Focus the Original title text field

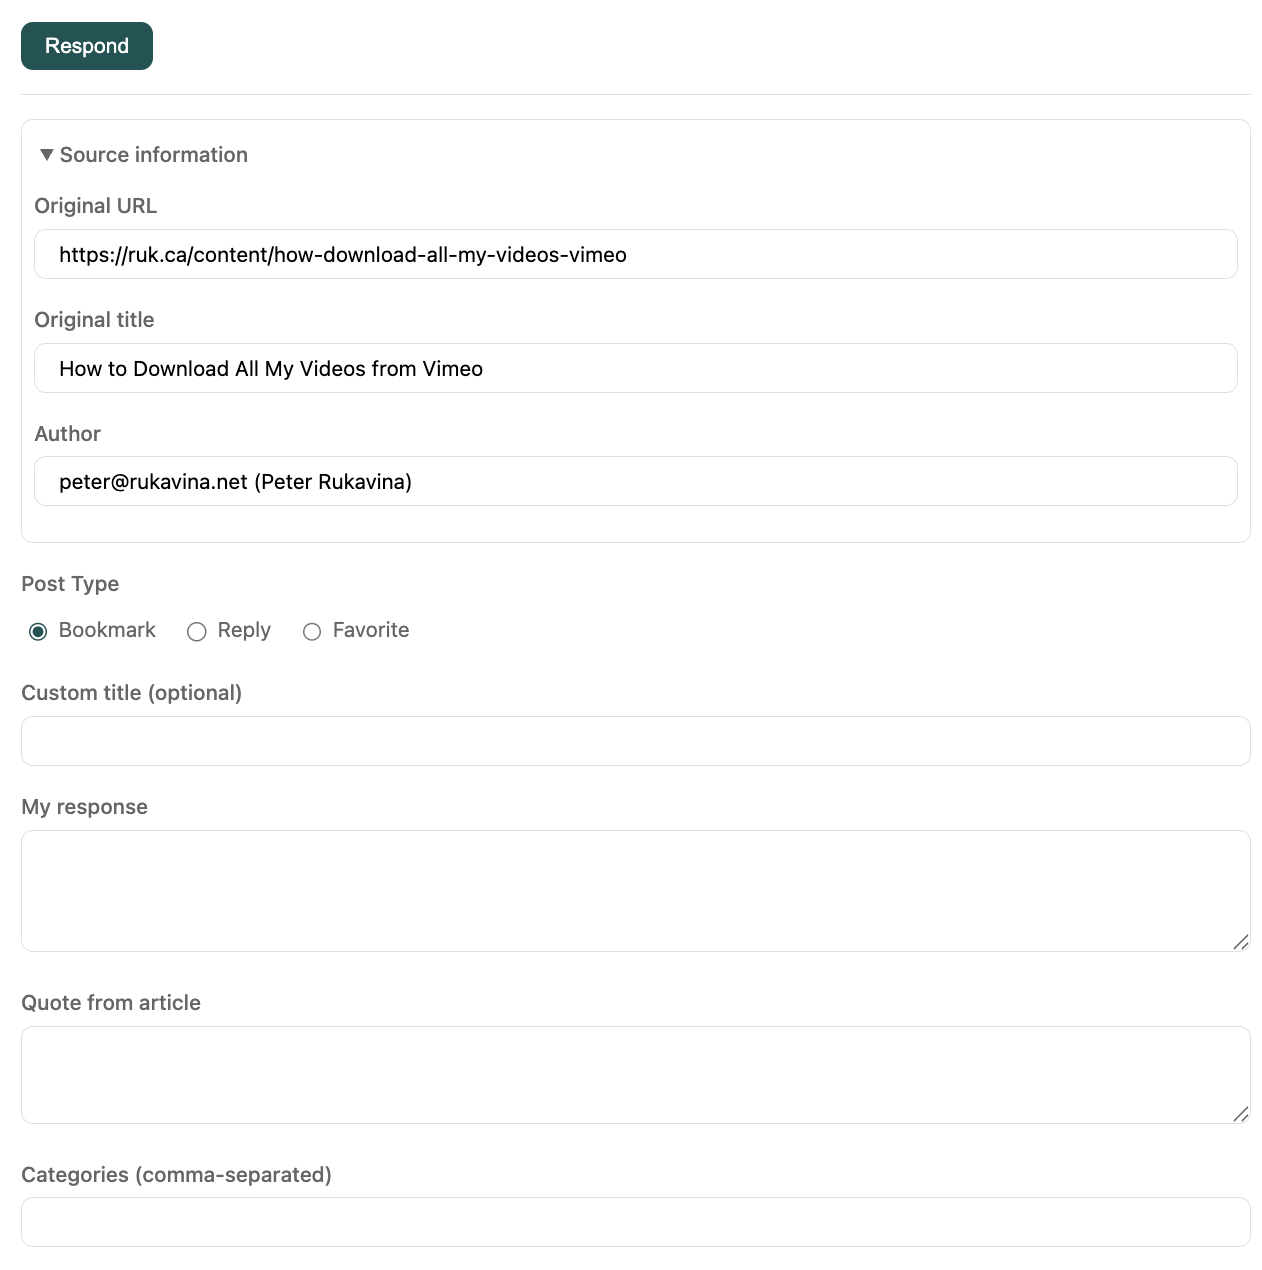tap(635, 369)
